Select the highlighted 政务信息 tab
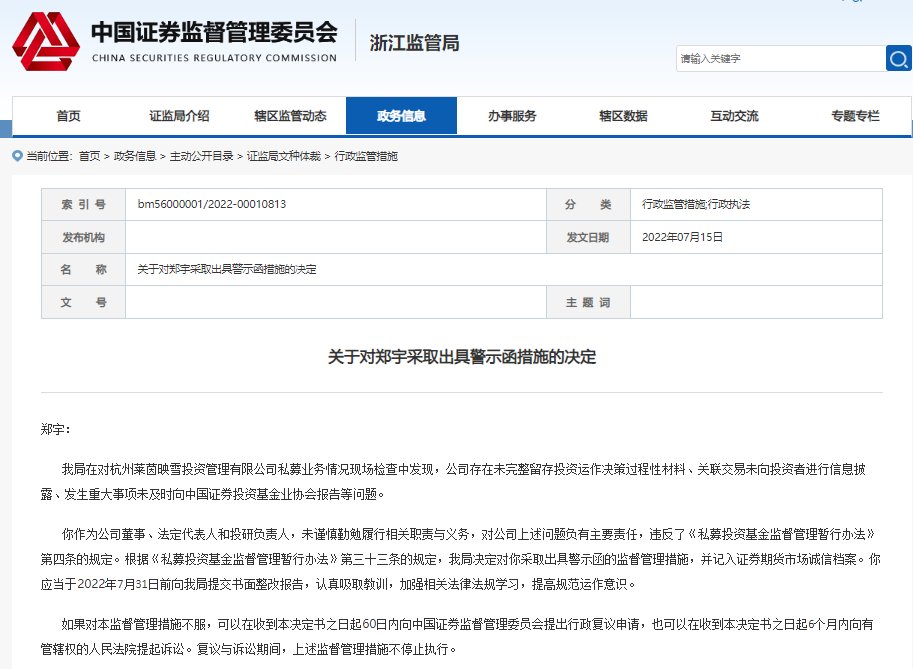 coord(401,115)
